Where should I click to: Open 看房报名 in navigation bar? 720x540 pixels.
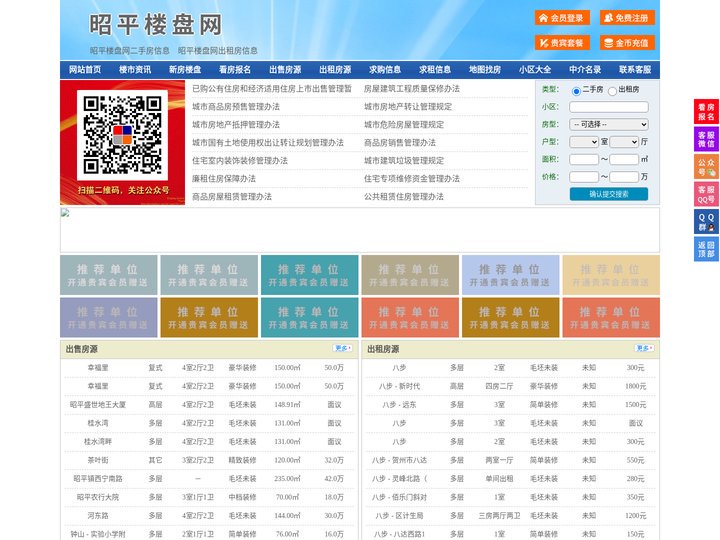click(x=235, y=70)
